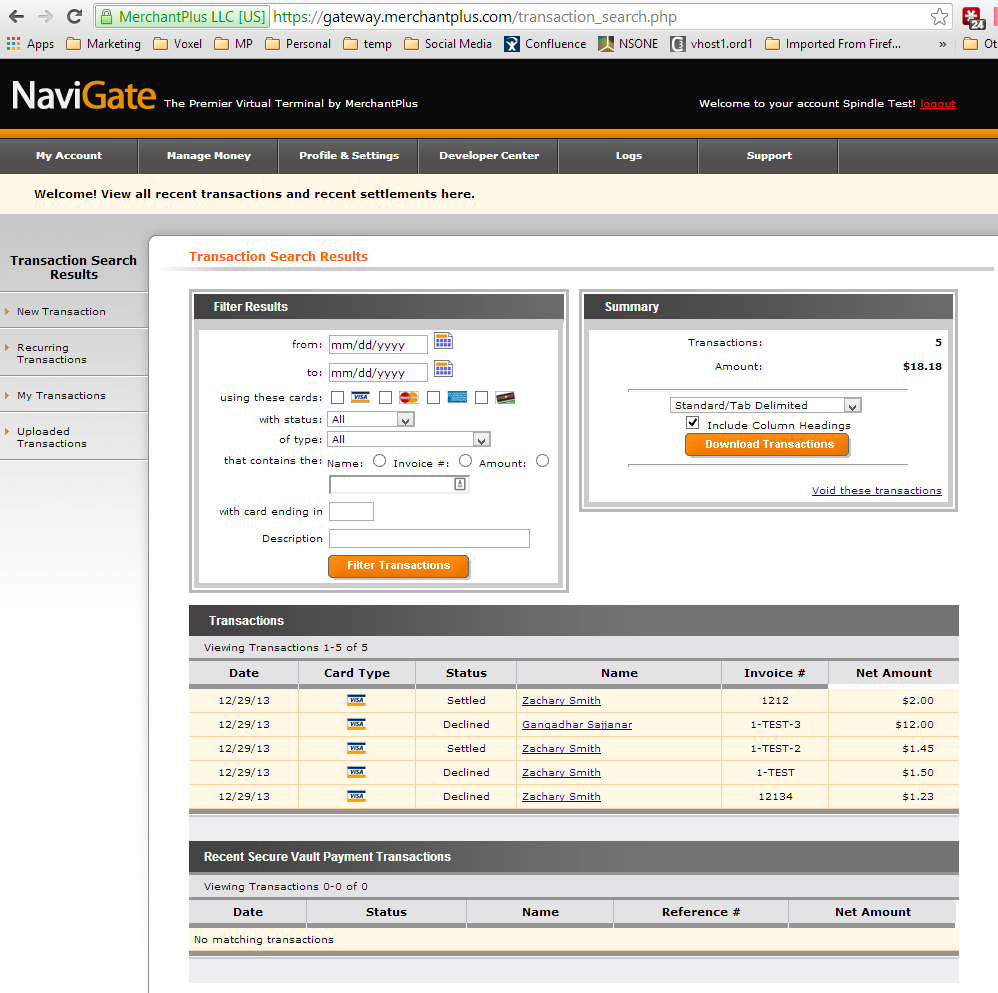Click the Description input field

(x=429, y=539)
